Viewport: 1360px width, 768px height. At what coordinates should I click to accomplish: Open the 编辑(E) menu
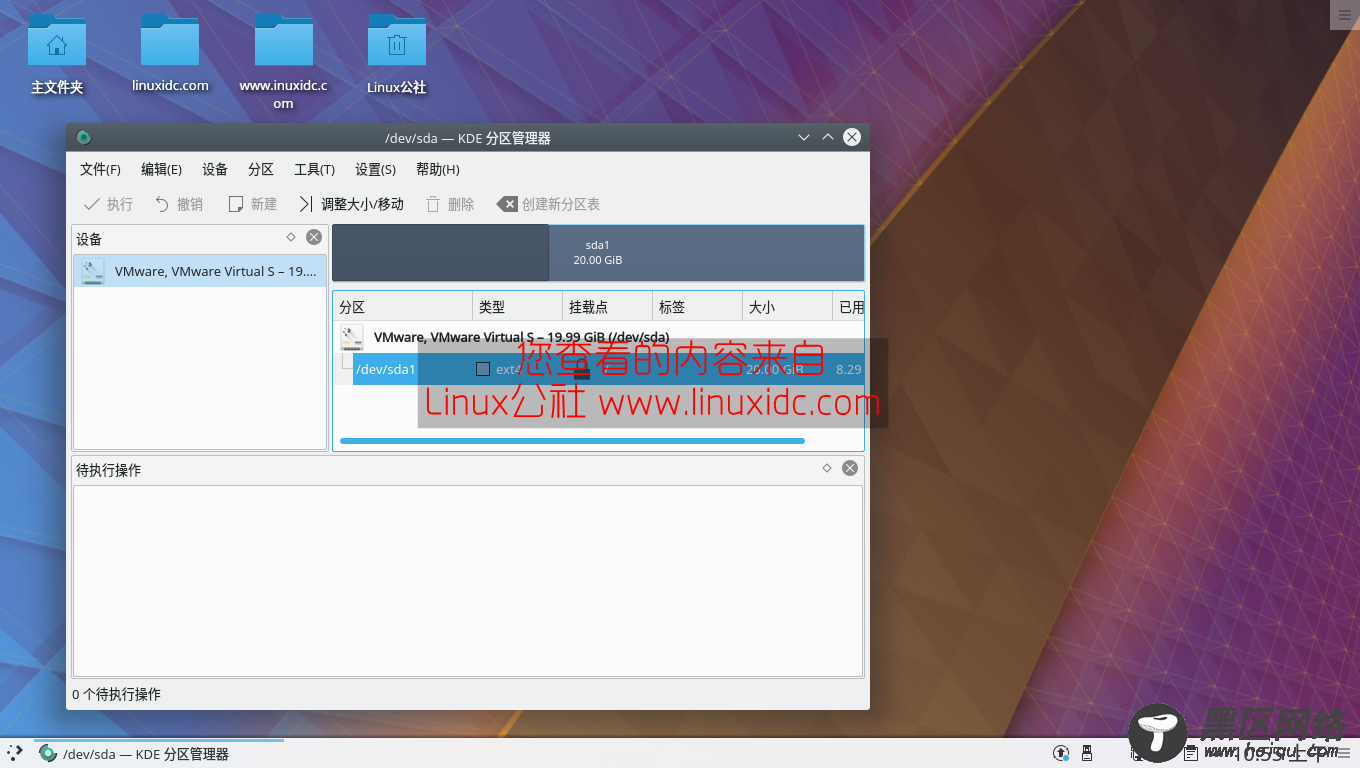coord(161,169)
